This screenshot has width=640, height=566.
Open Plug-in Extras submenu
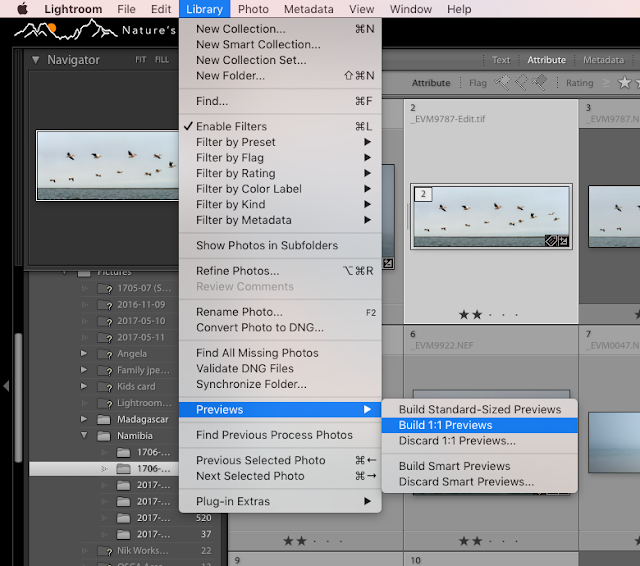(x=280, y=501)
